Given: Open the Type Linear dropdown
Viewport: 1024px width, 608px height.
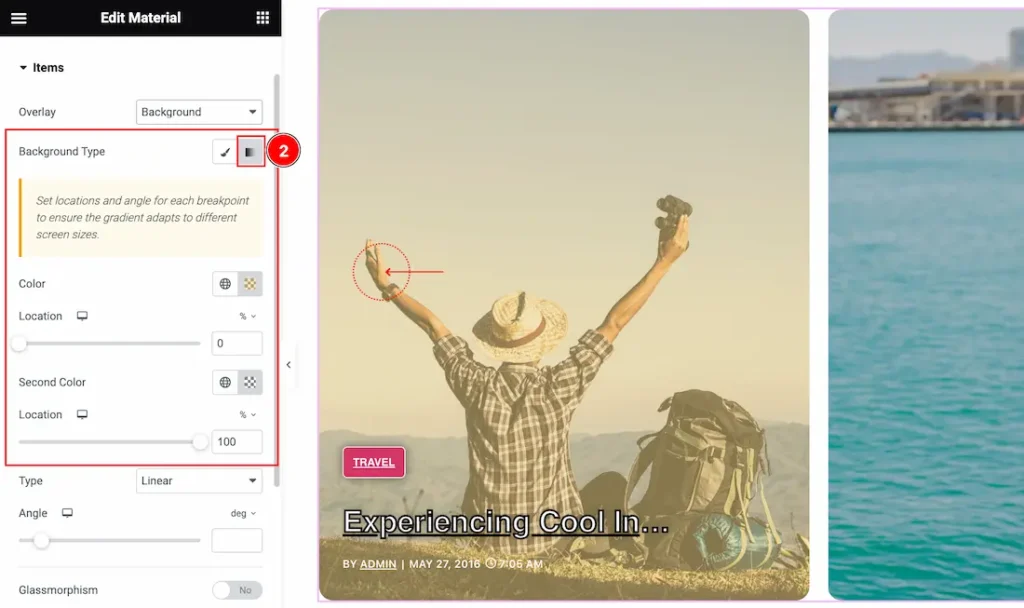Looking at the screenshot, I should [199, 481].
